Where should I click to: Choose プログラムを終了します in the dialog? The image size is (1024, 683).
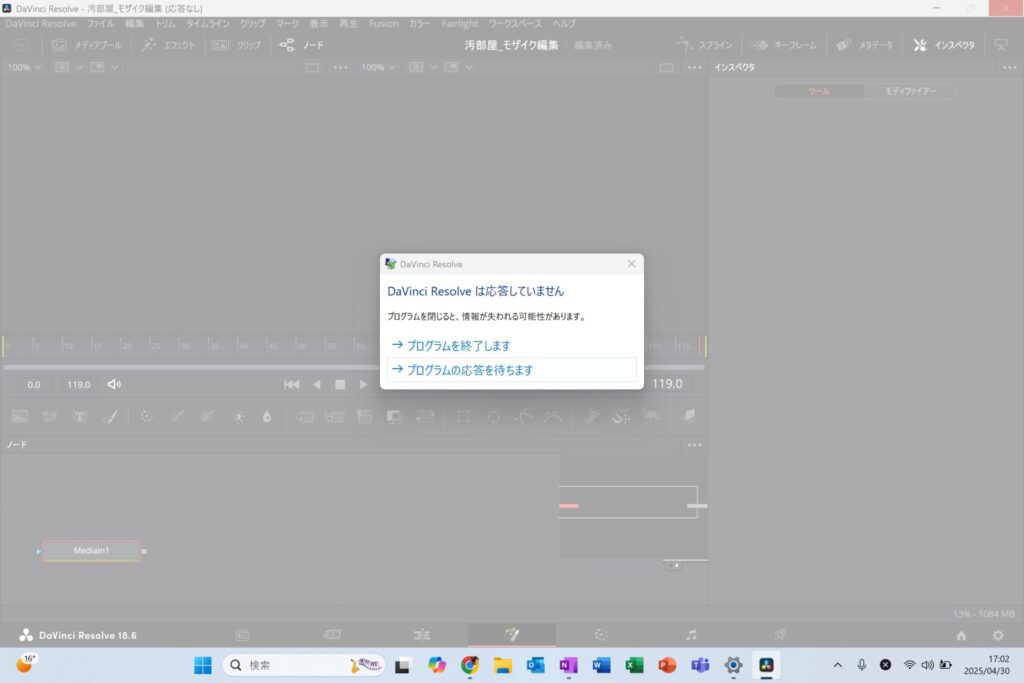(x=512, y=345)
